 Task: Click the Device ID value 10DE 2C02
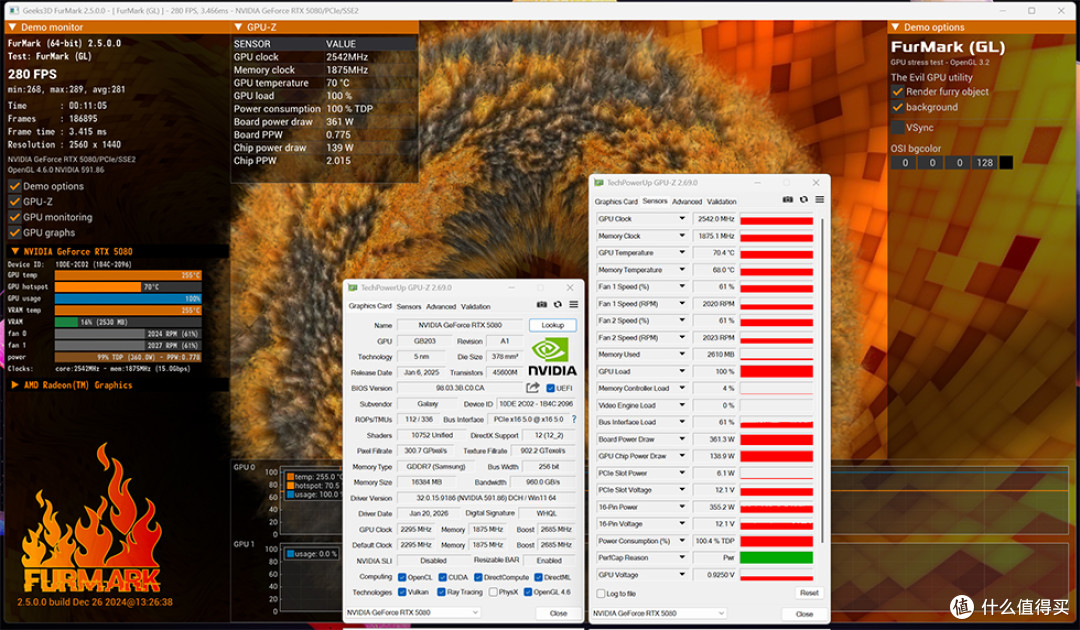[x=536, y=404]
